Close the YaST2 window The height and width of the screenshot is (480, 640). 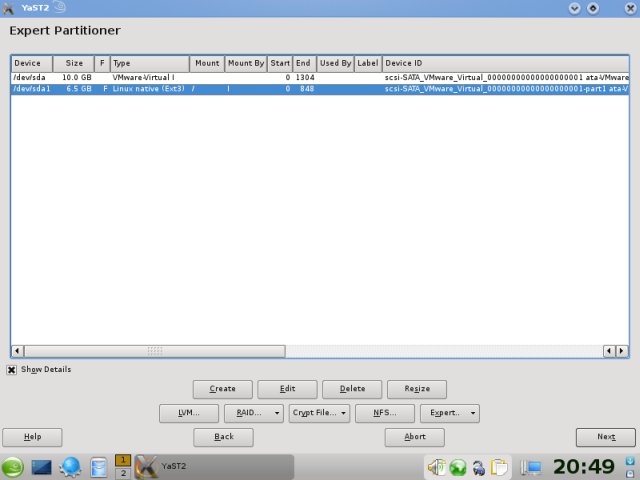[630, 8]
